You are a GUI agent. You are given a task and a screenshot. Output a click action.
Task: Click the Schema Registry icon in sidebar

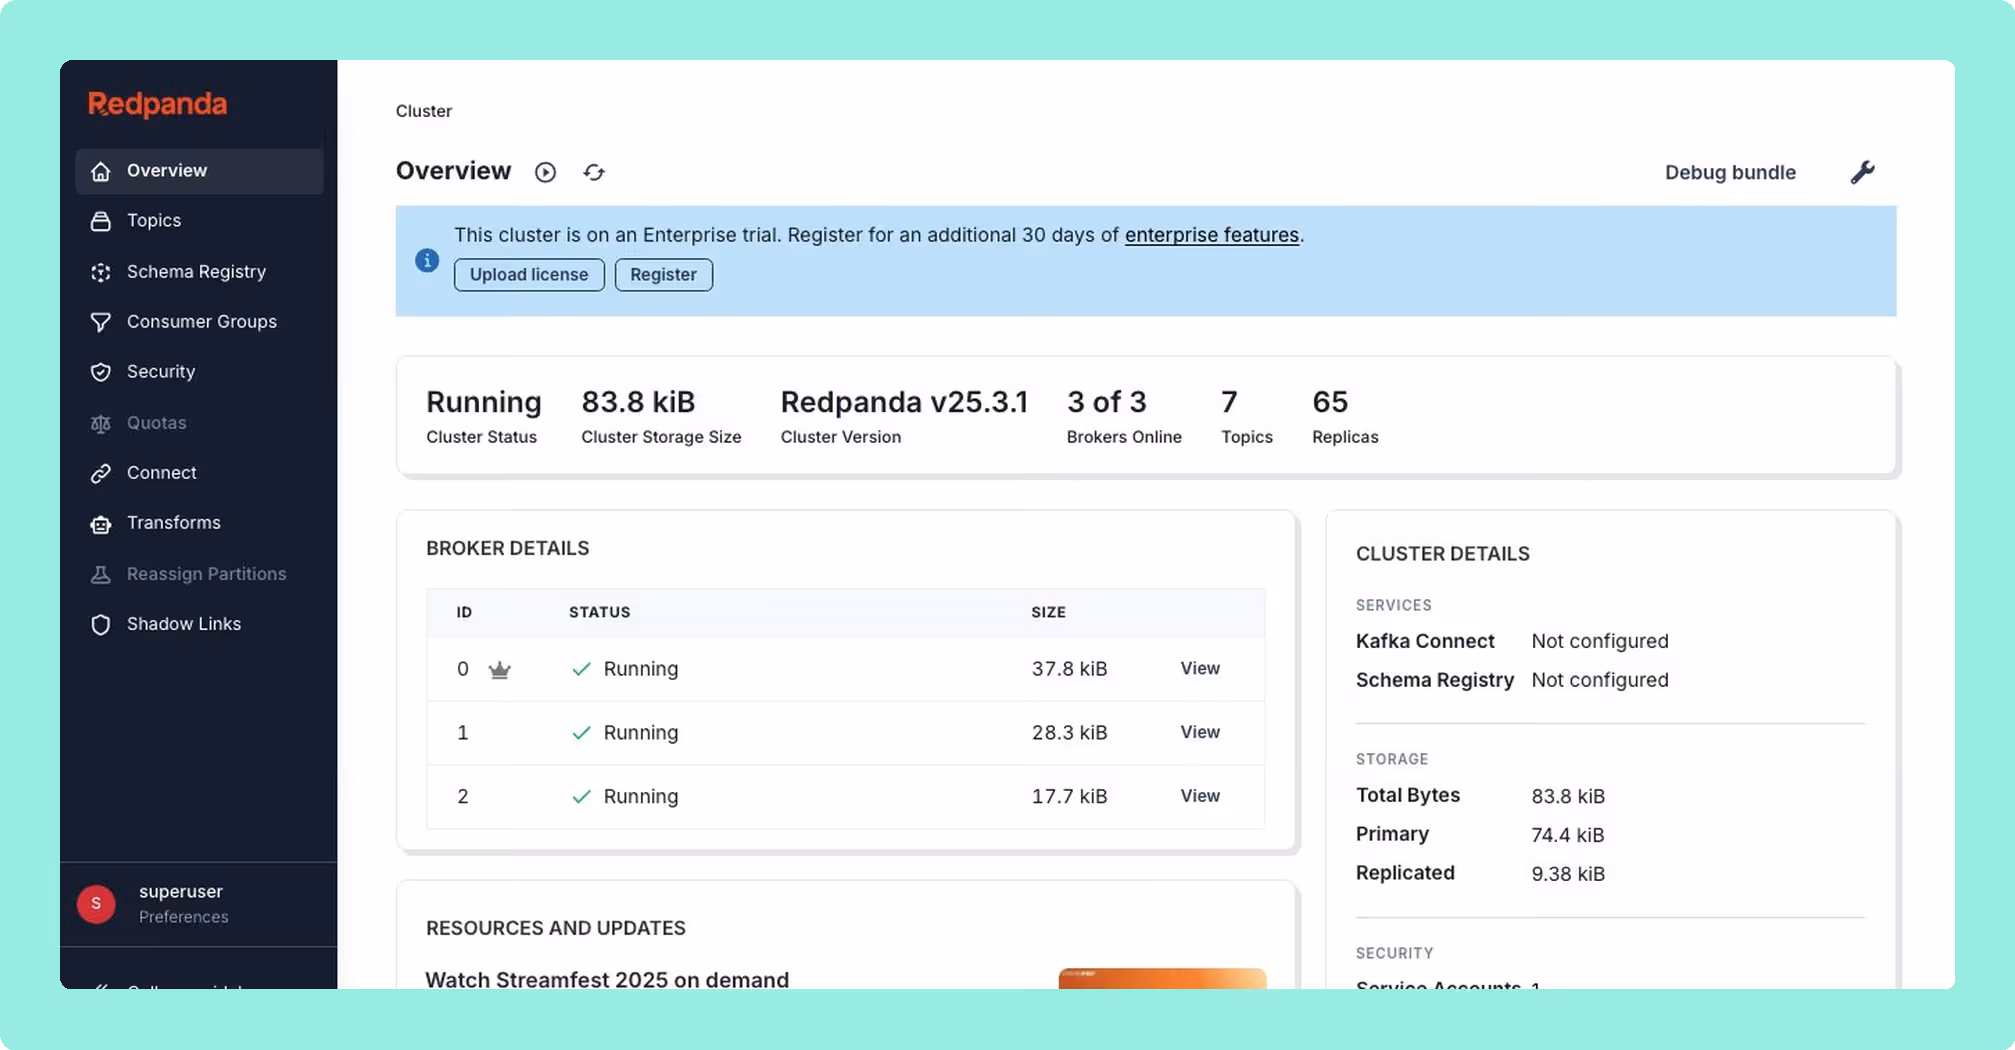(x=101, y=272)
